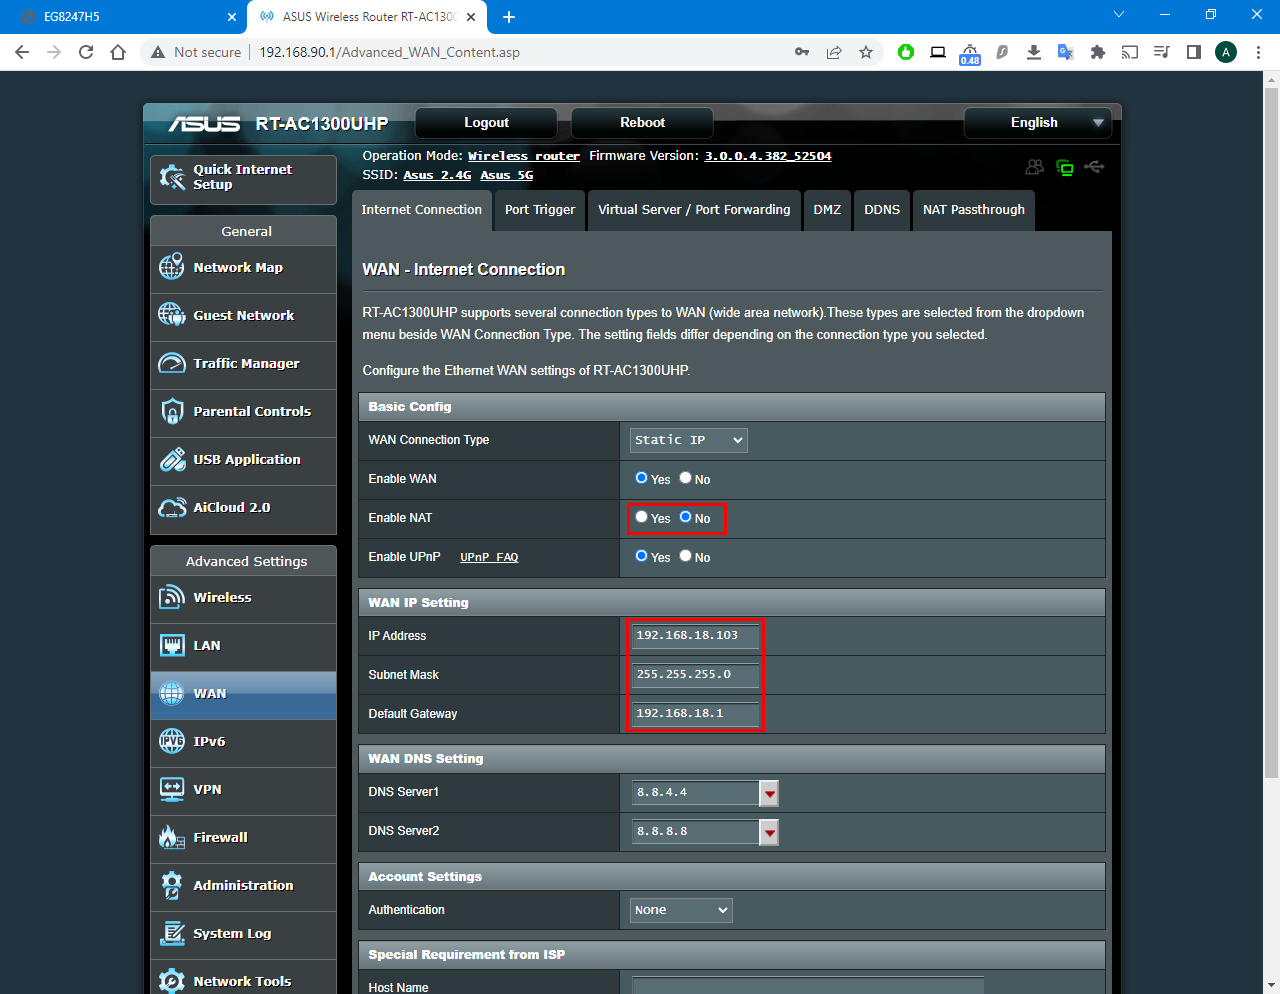Open the English language dropdown
This screenshot has width=1280, height=994.
(1038, 123)
